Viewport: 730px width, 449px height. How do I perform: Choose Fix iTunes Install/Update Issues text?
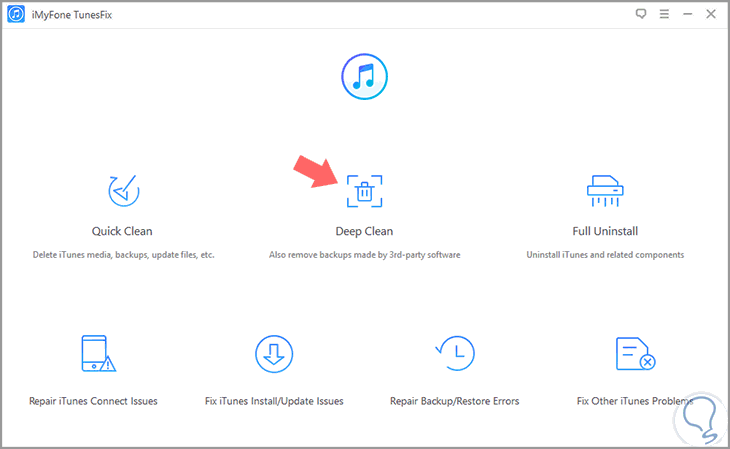274,401
